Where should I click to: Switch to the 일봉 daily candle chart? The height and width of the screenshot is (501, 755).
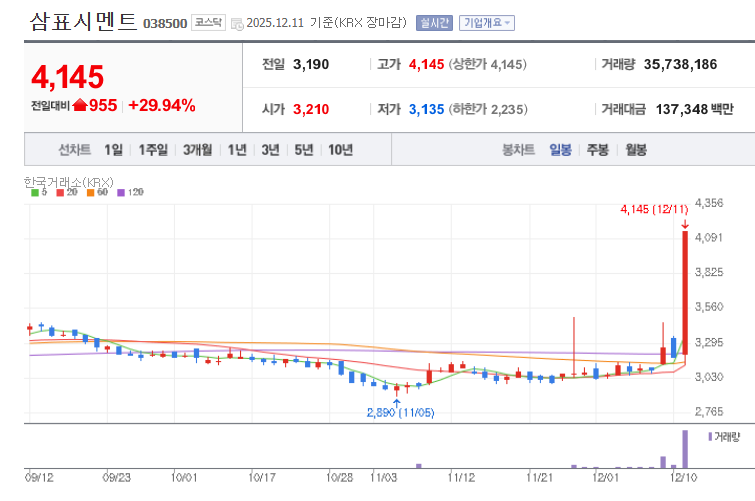tap(560, 150)
